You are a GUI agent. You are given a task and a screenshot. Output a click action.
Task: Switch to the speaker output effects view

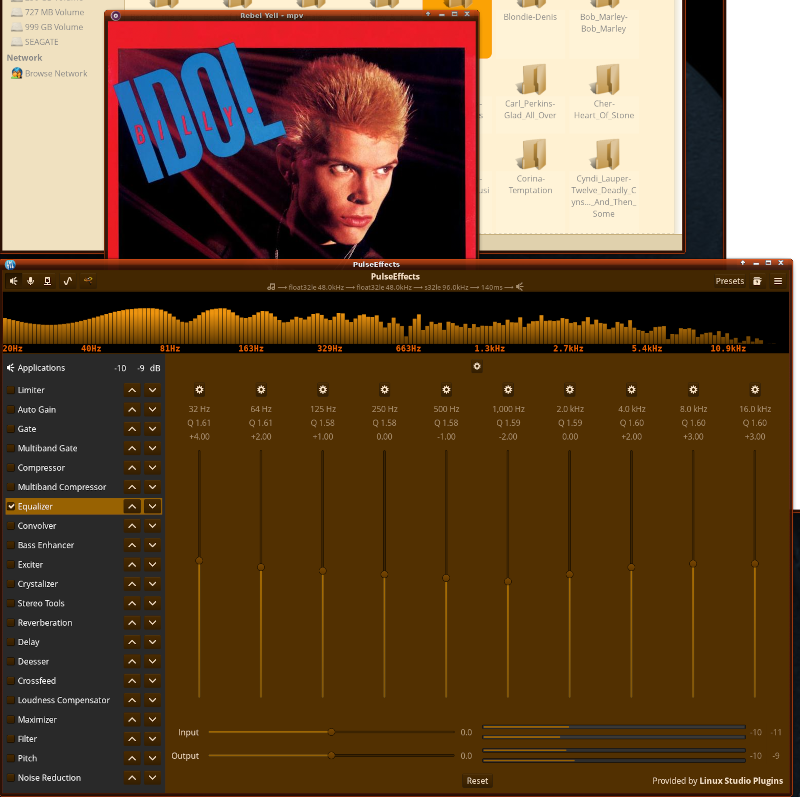(14, 281)
